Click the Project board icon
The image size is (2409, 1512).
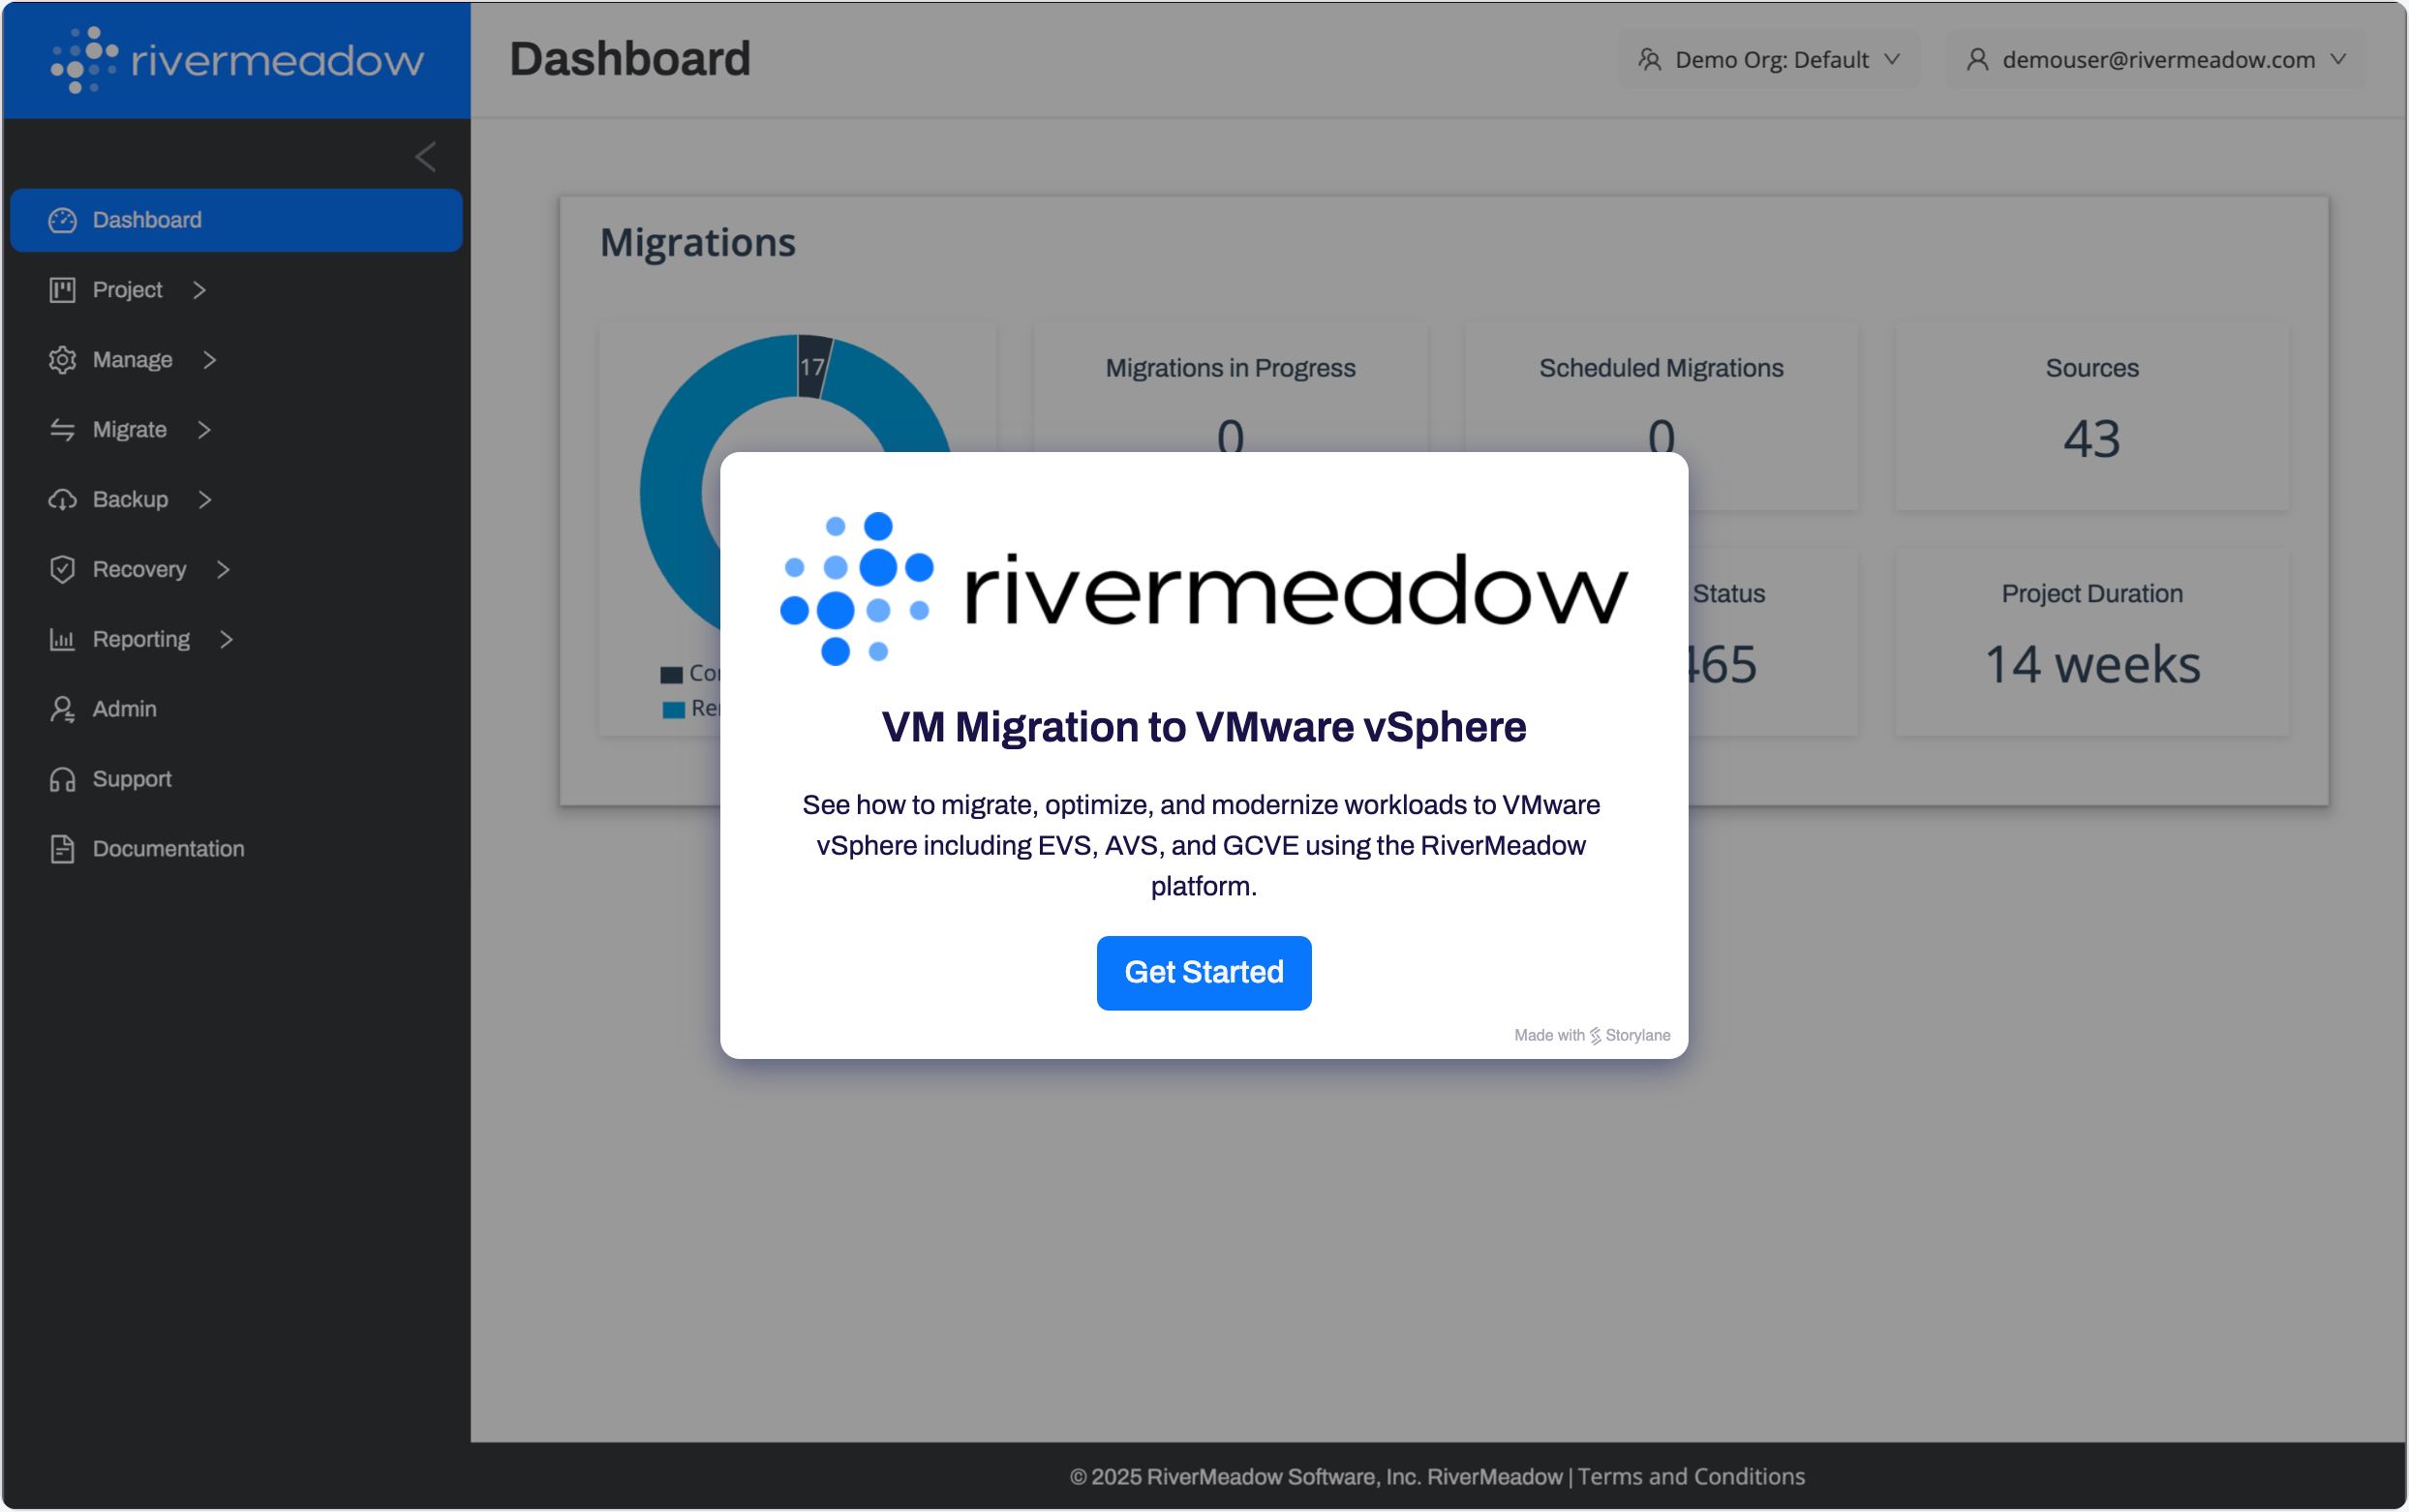[62, 290]
